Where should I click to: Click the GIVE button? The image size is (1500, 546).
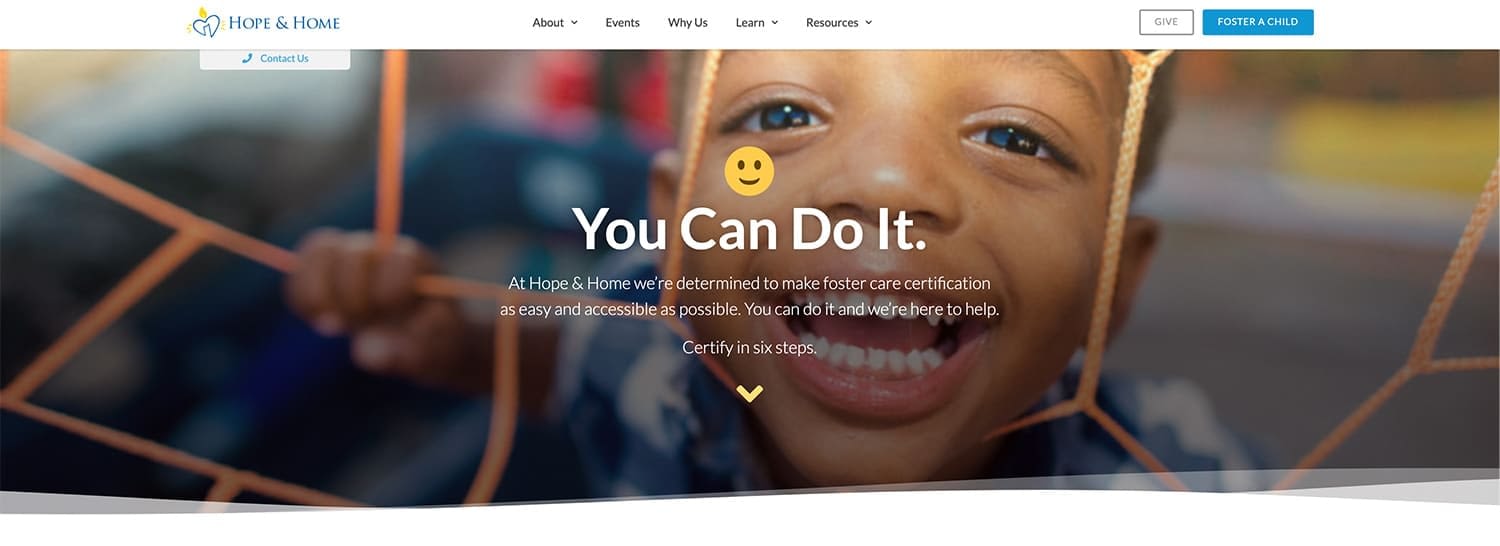(1166, 22)
